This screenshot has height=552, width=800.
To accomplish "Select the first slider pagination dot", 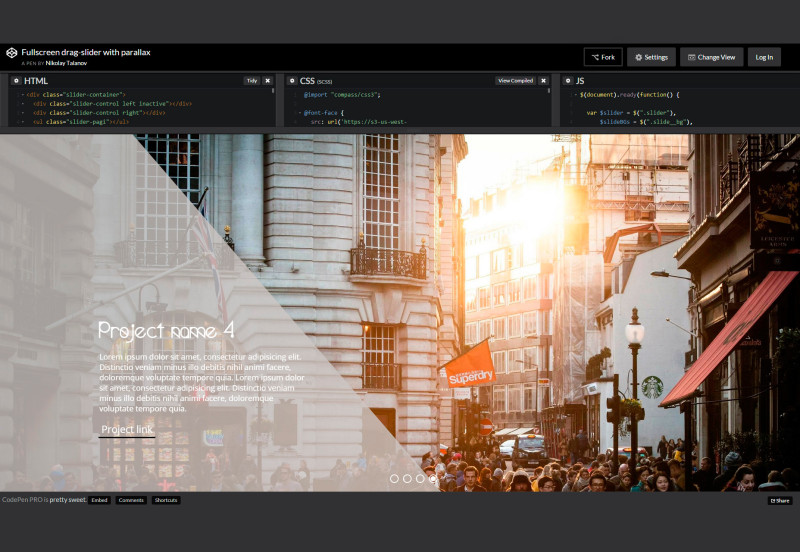I will pyautogui.click(x=394, y=479).
